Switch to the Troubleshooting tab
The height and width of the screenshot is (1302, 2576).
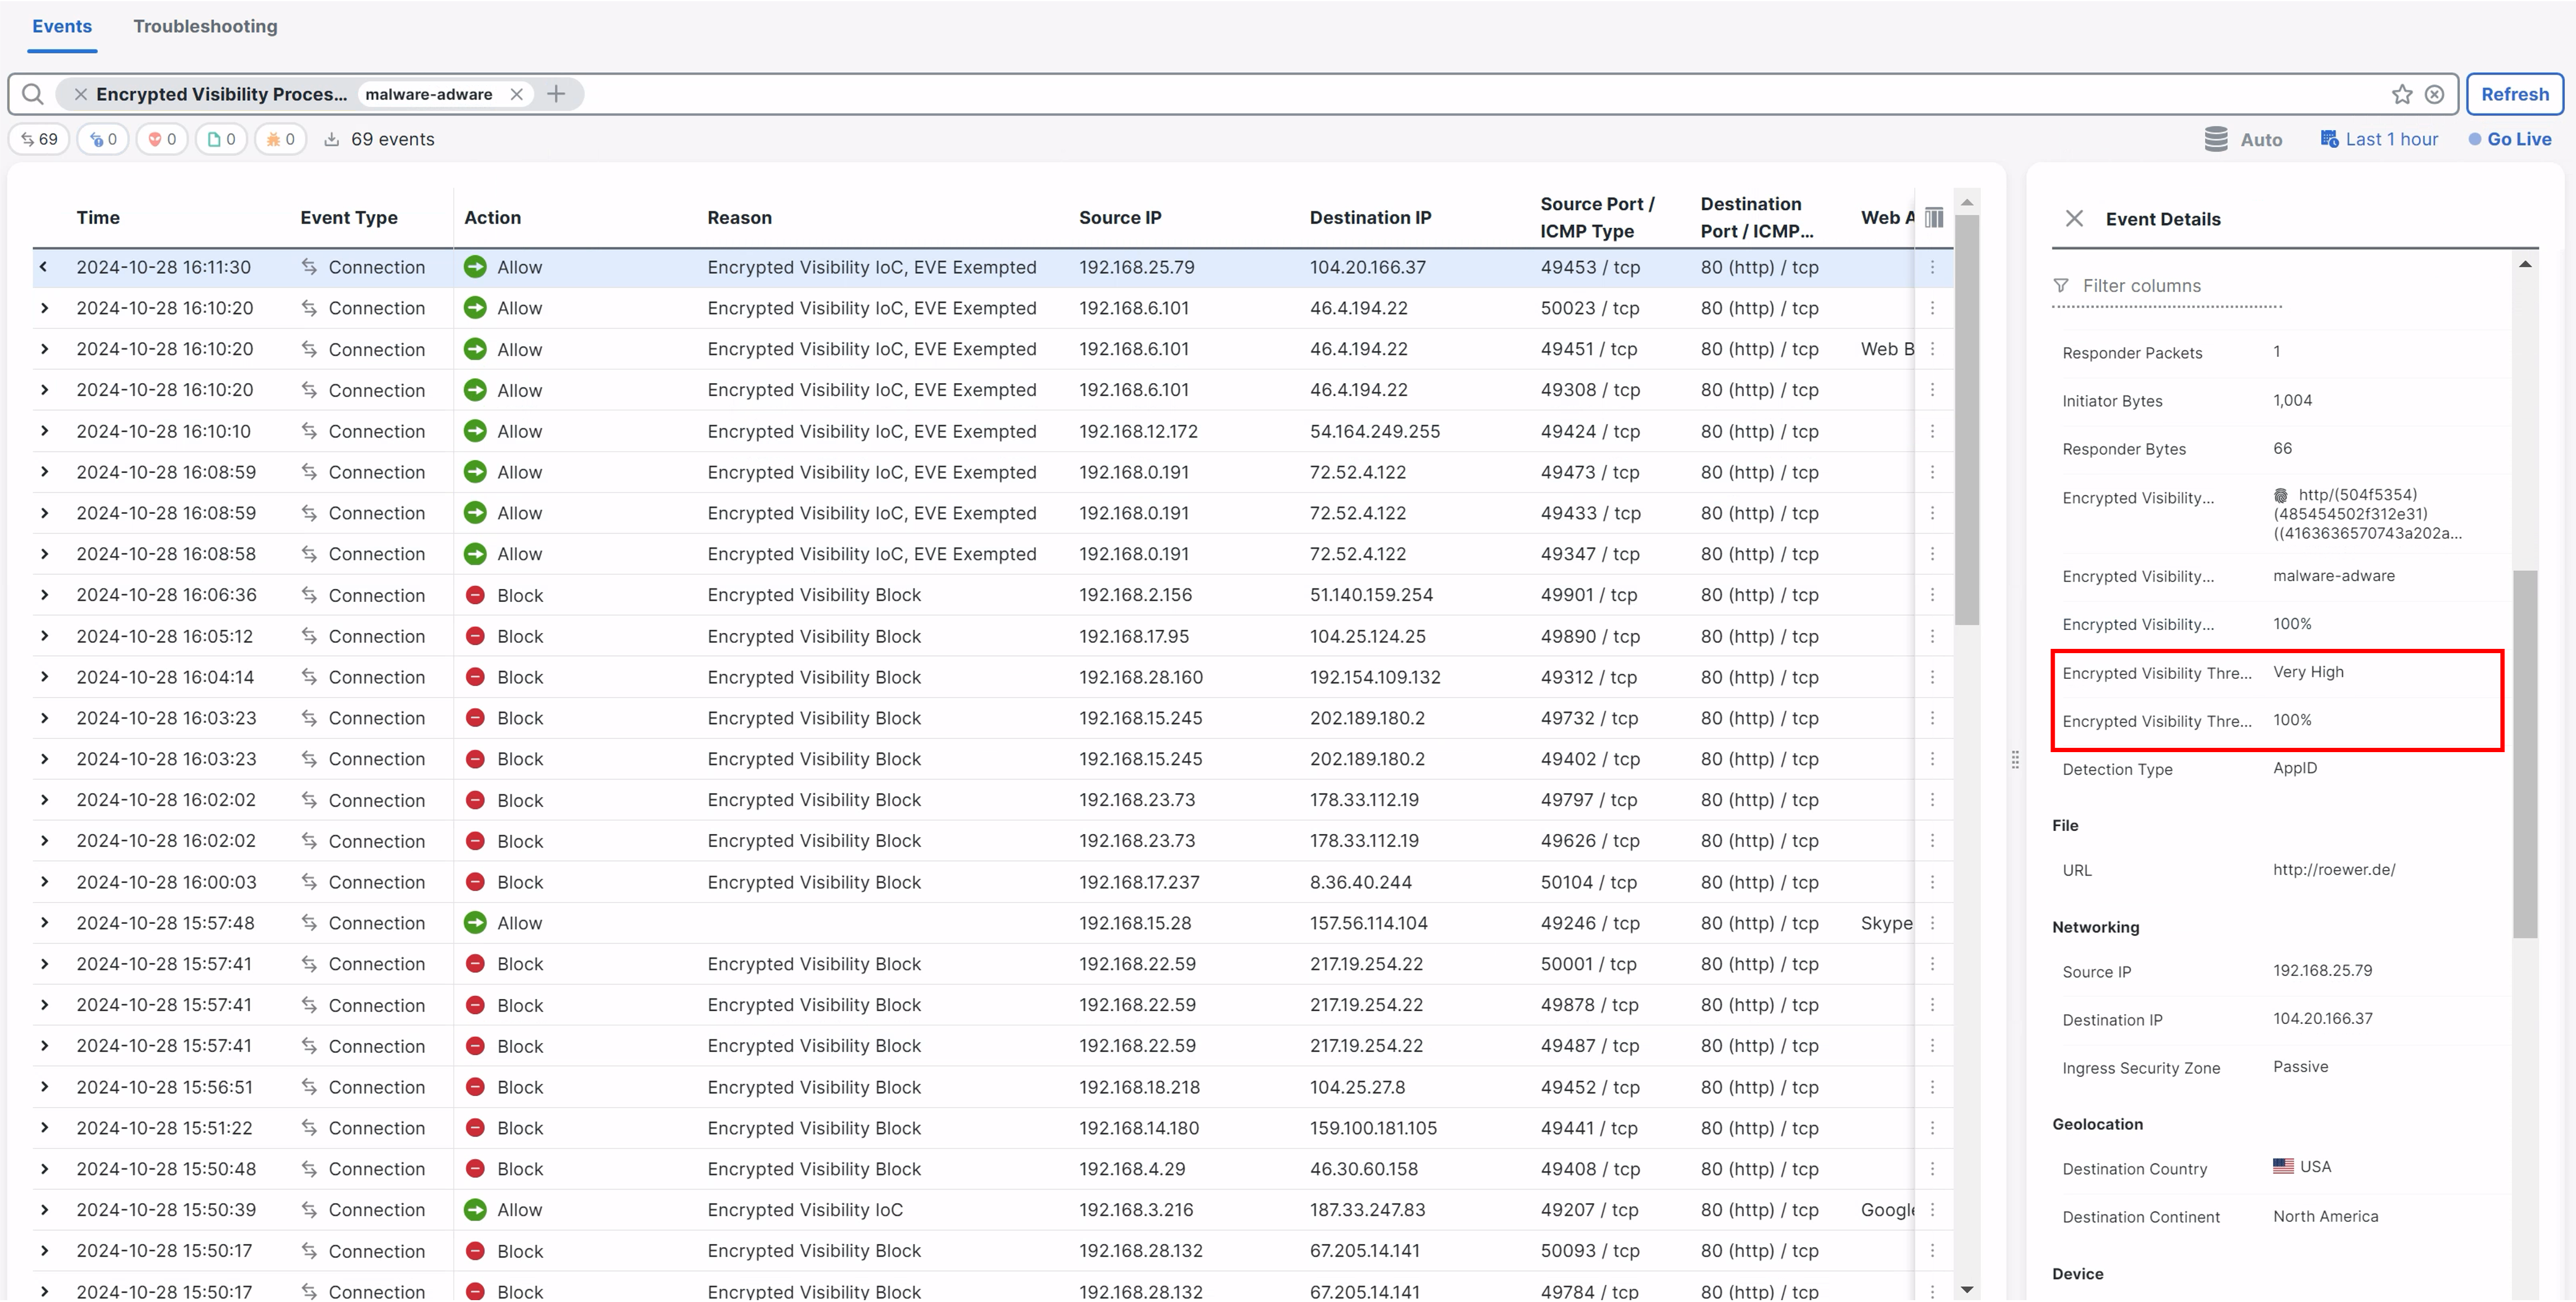(205, 26)
